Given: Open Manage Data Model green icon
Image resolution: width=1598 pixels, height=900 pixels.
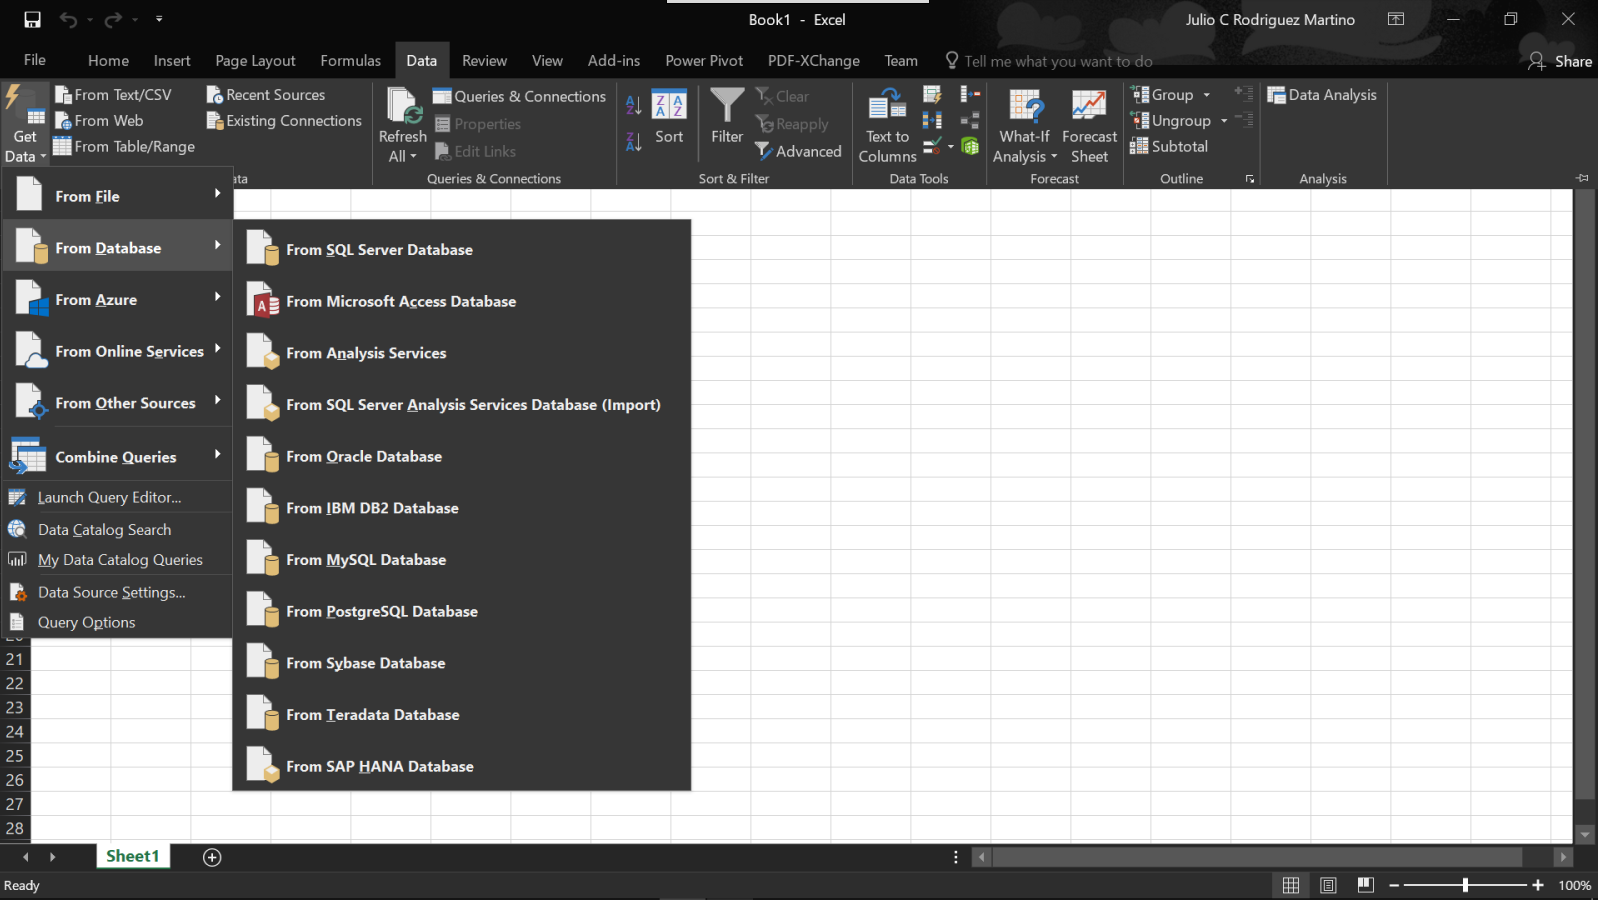Looking at the screenshot, I should click(969, 147).
